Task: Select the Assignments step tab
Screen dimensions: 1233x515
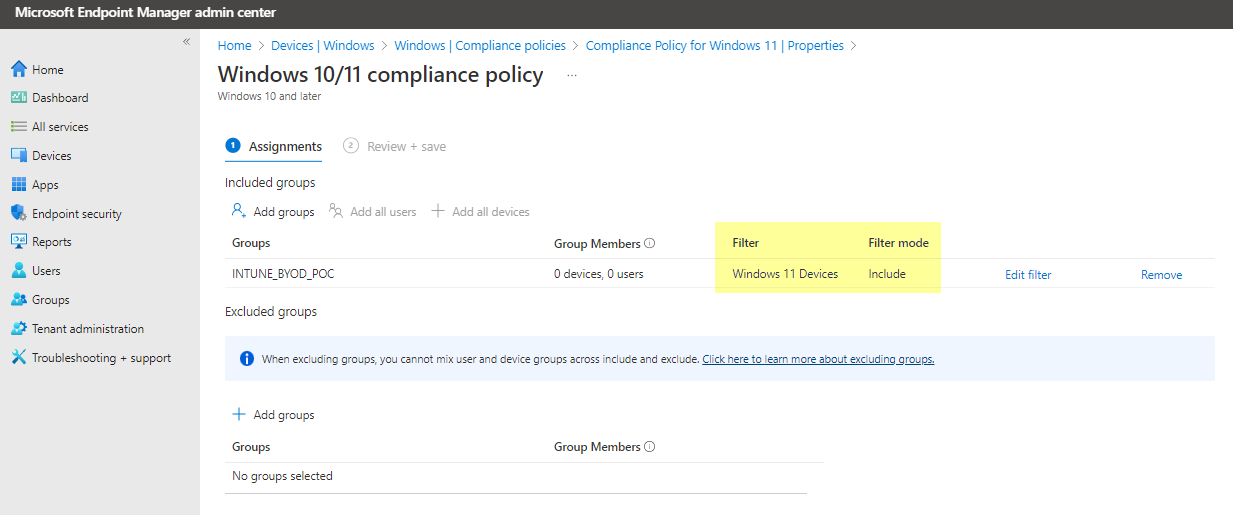Action: 274,146
